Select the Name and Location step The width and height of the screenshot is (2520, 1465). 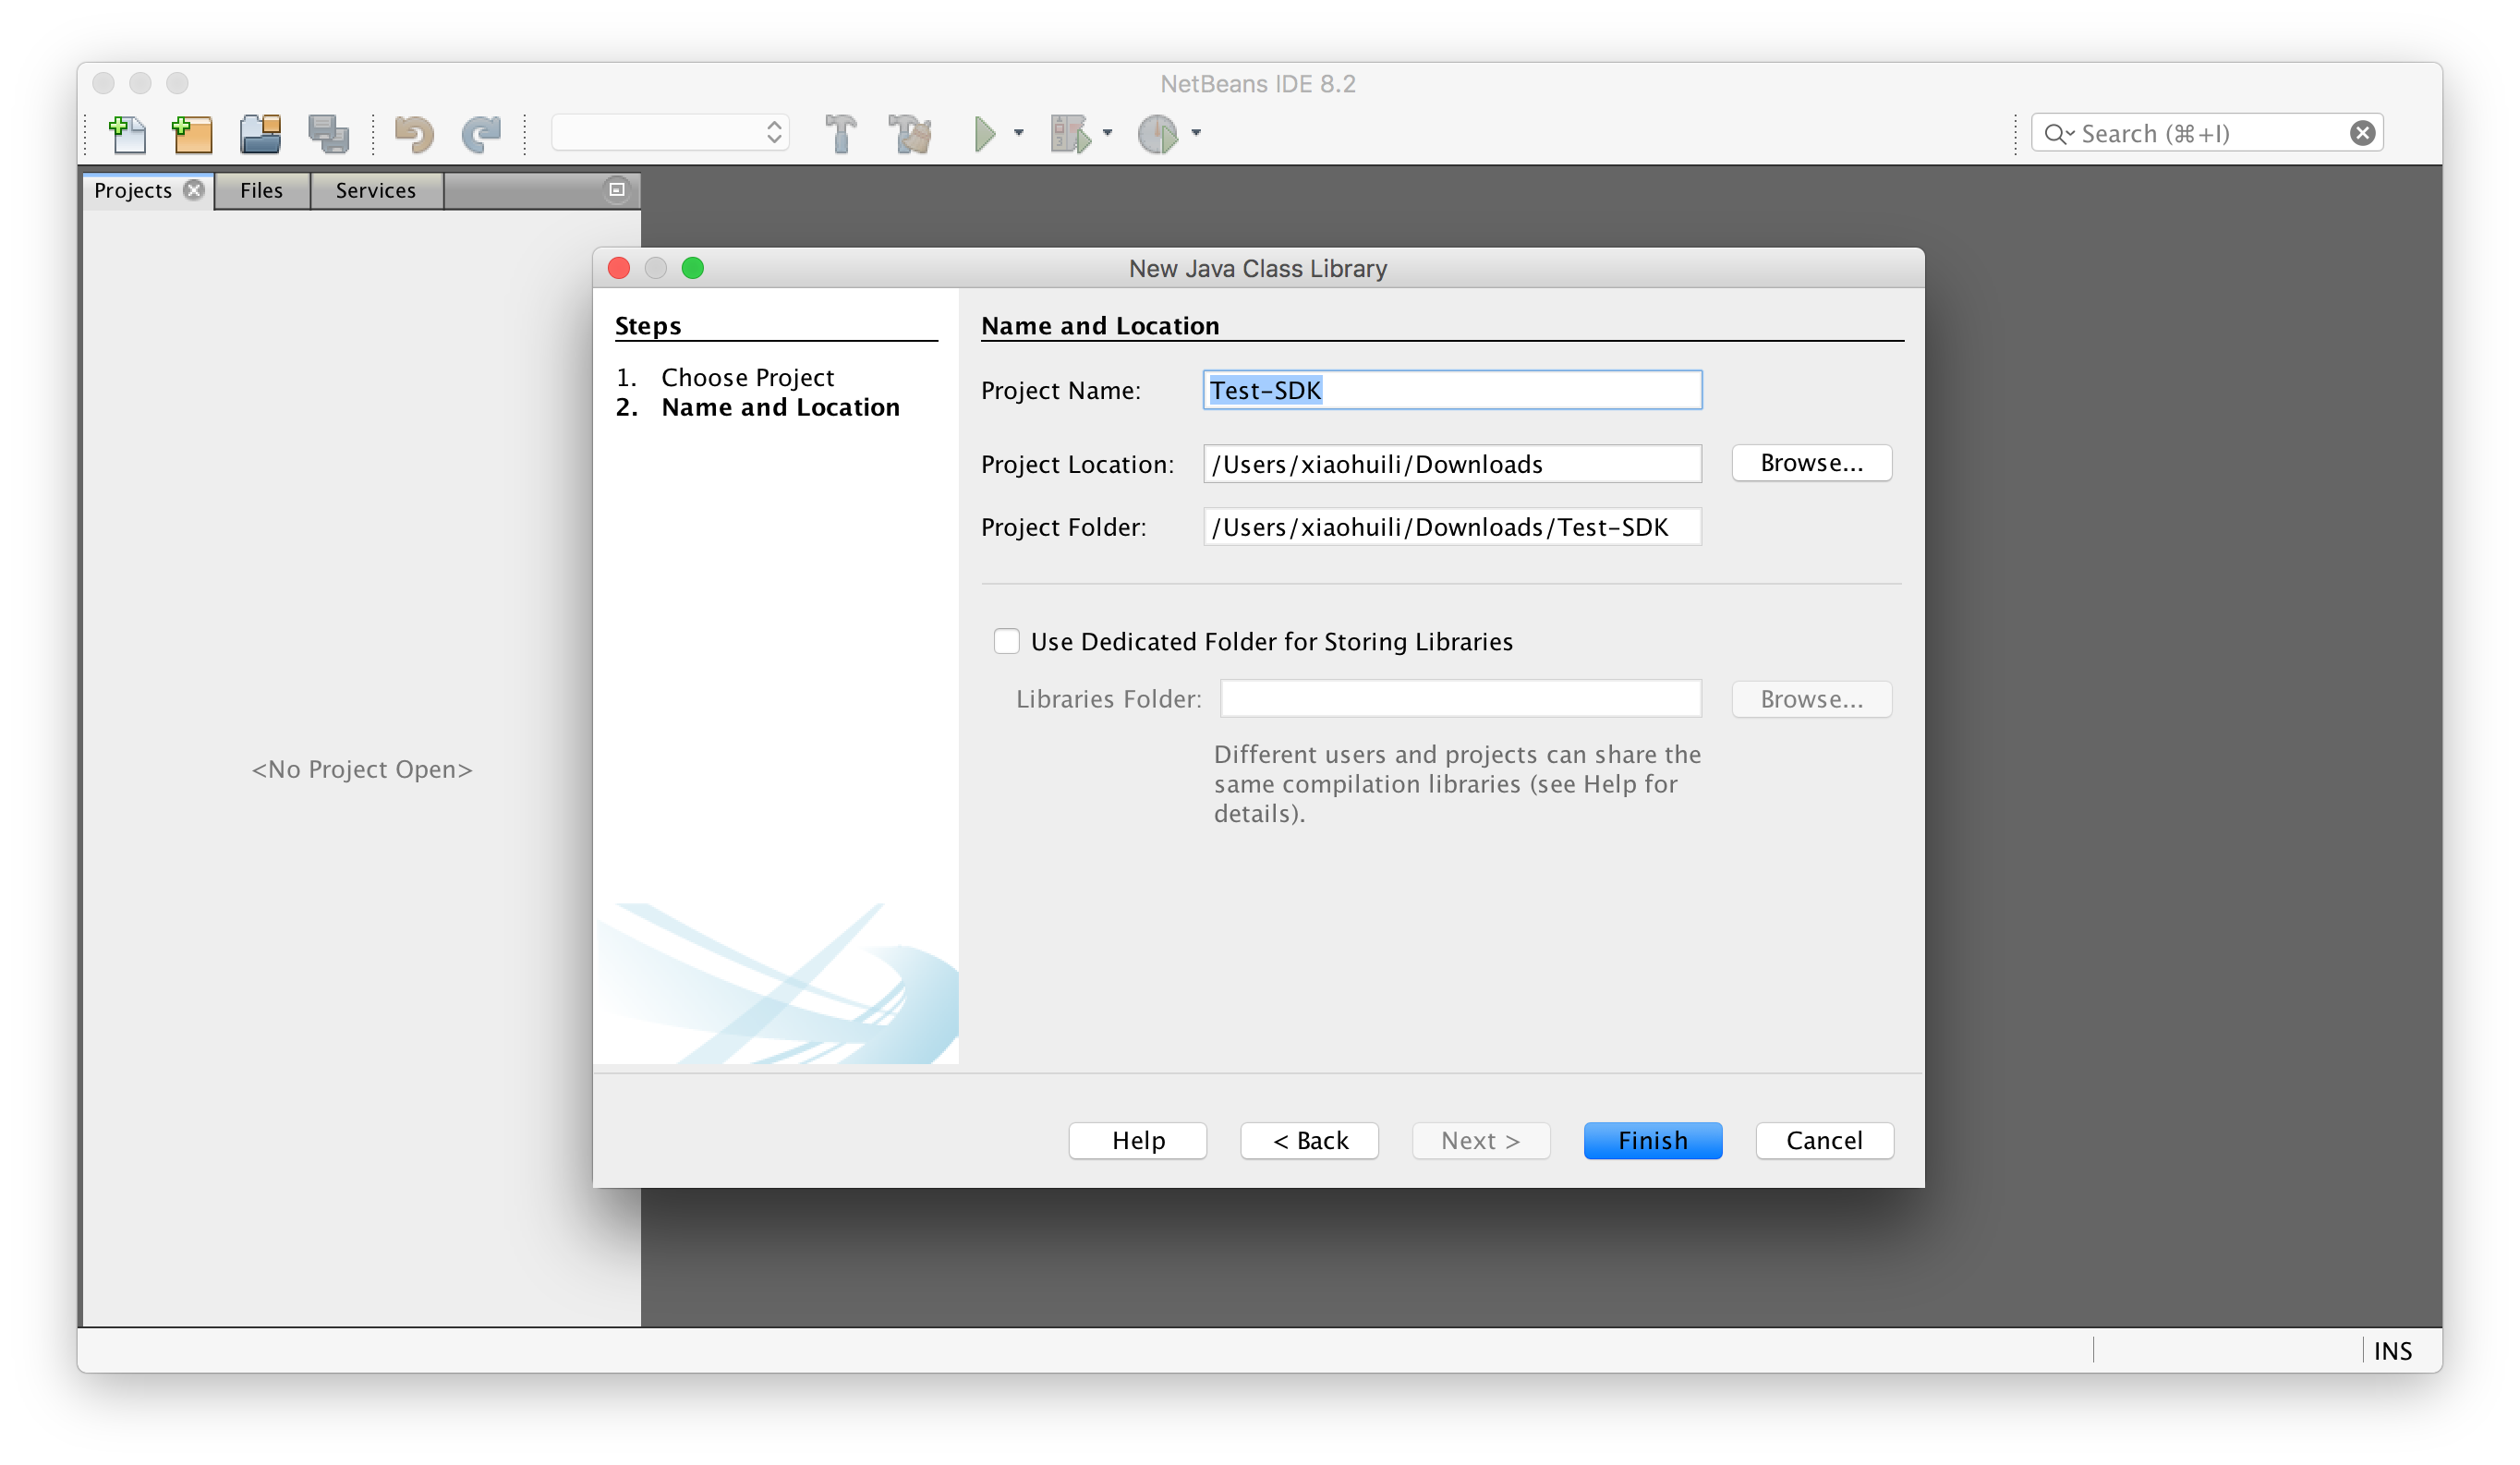click(x=780, y=407)
